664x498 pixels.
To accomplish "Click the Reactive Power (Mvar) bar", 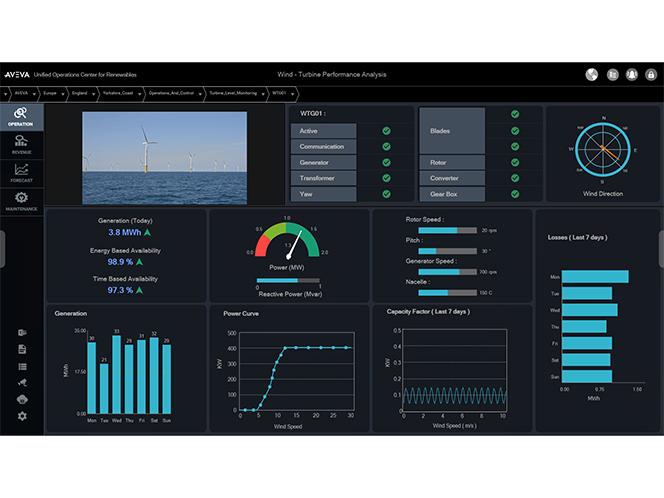I will [288, 280].
